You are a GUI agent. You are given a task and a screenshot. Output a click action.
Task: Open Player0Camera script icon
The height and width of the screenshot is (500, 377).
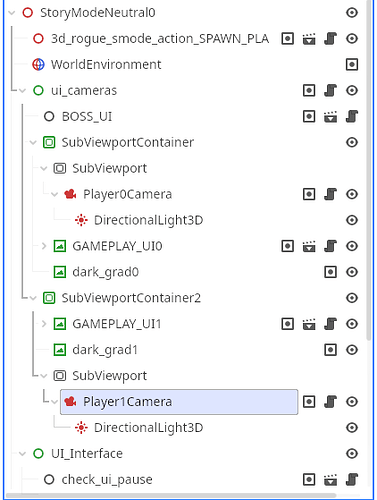(330, 194)
